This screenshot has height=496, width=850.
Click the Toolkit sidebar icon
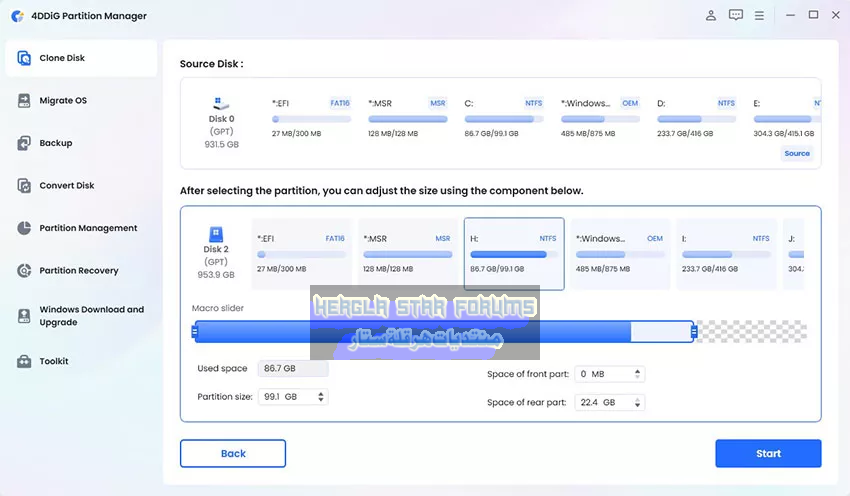pos(24,361)
